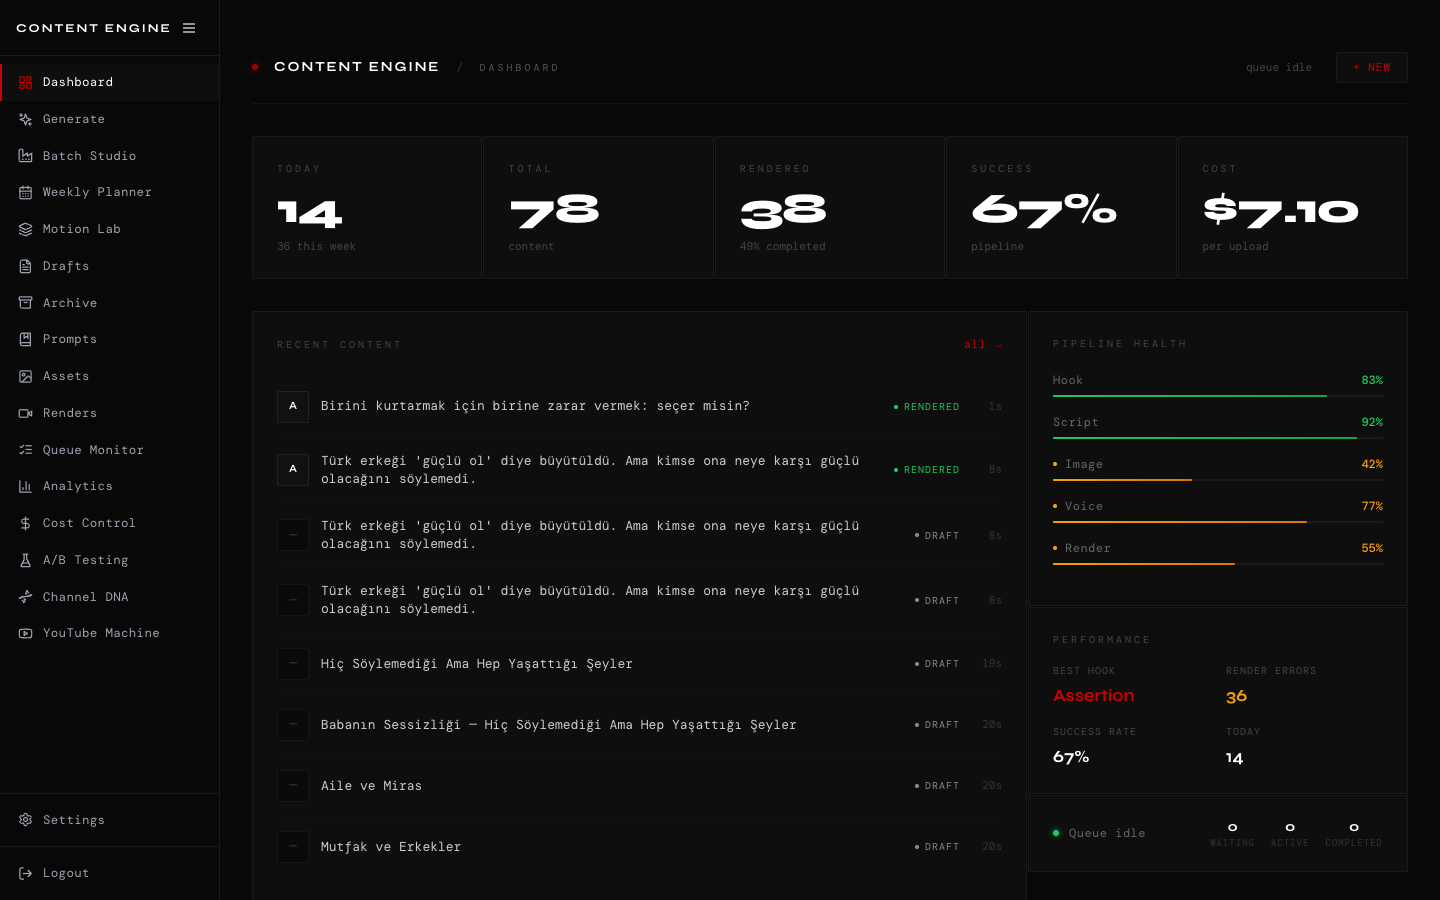
Task: Open the Motion Lab panel
Action: [80, 229]
